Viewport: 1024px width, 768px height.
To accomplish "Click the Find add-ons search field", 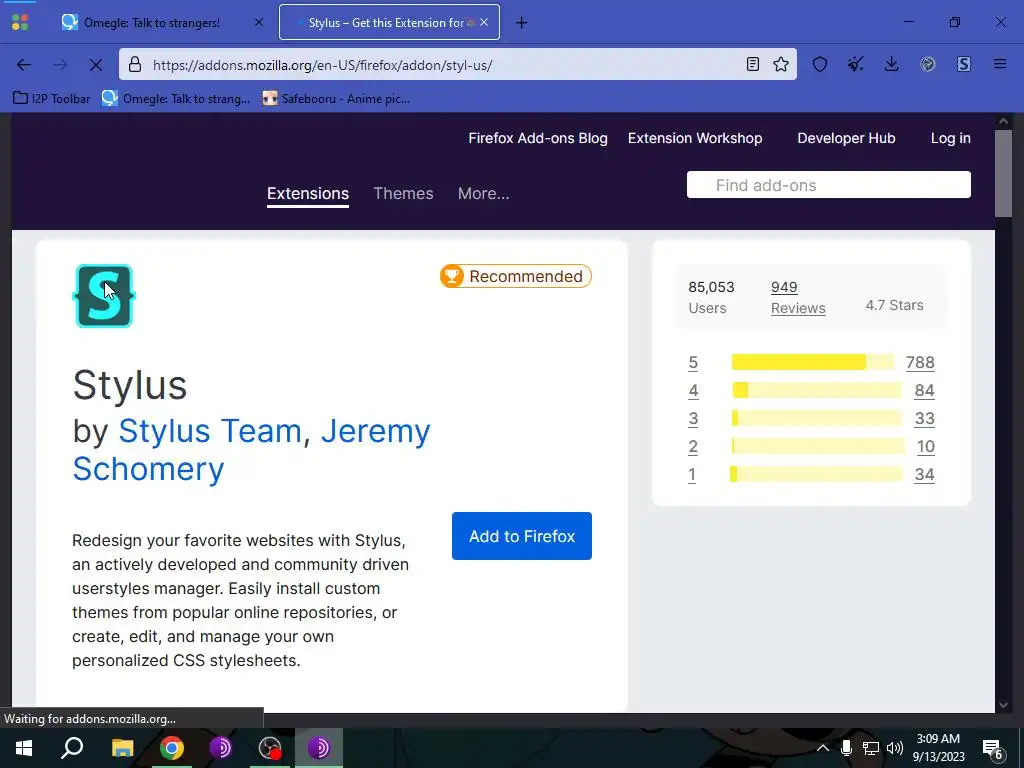I will coord(829,185).
